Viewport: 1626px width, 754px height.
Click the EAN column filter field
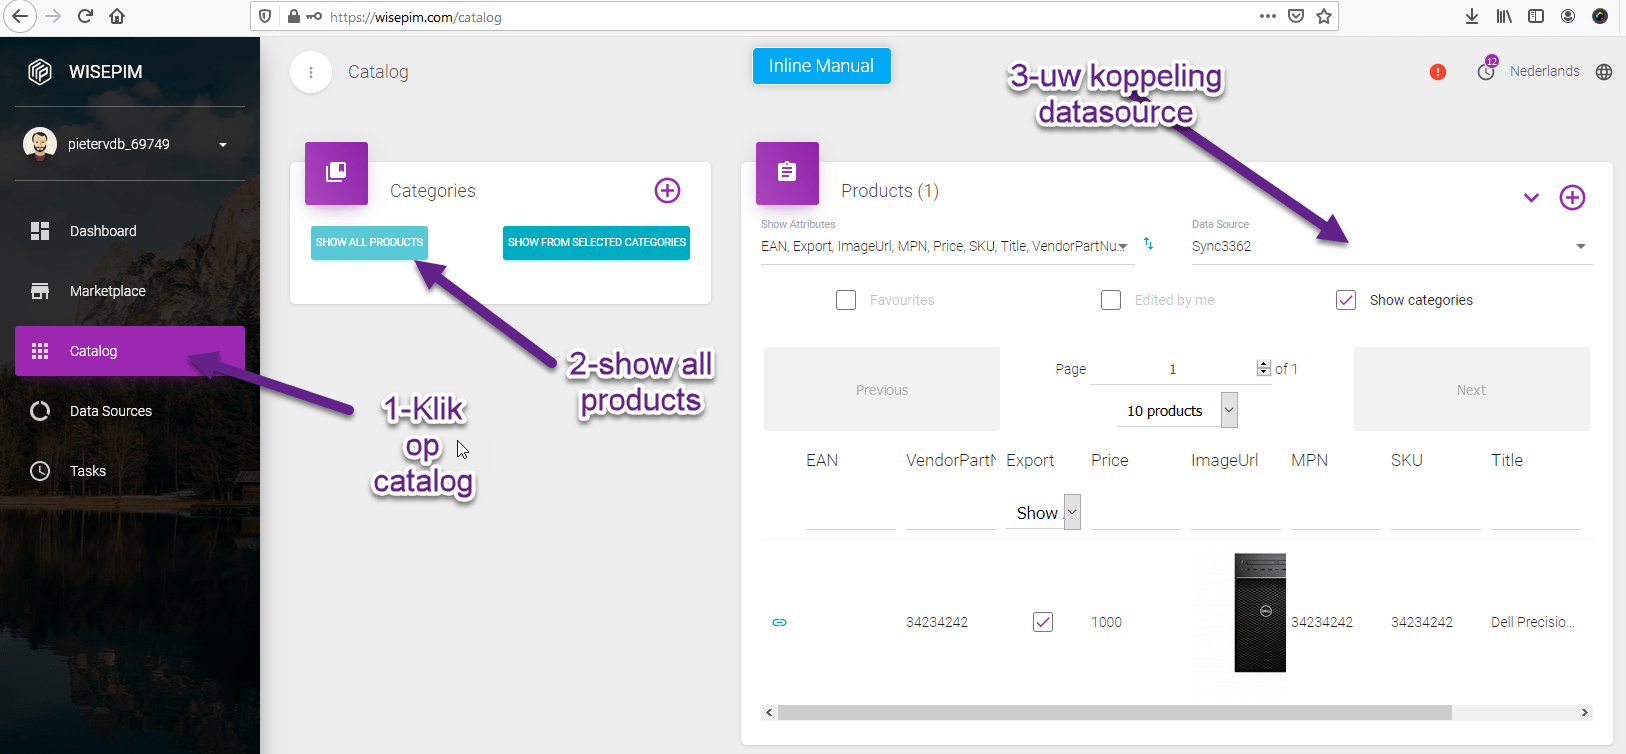[x=851, y=514]
